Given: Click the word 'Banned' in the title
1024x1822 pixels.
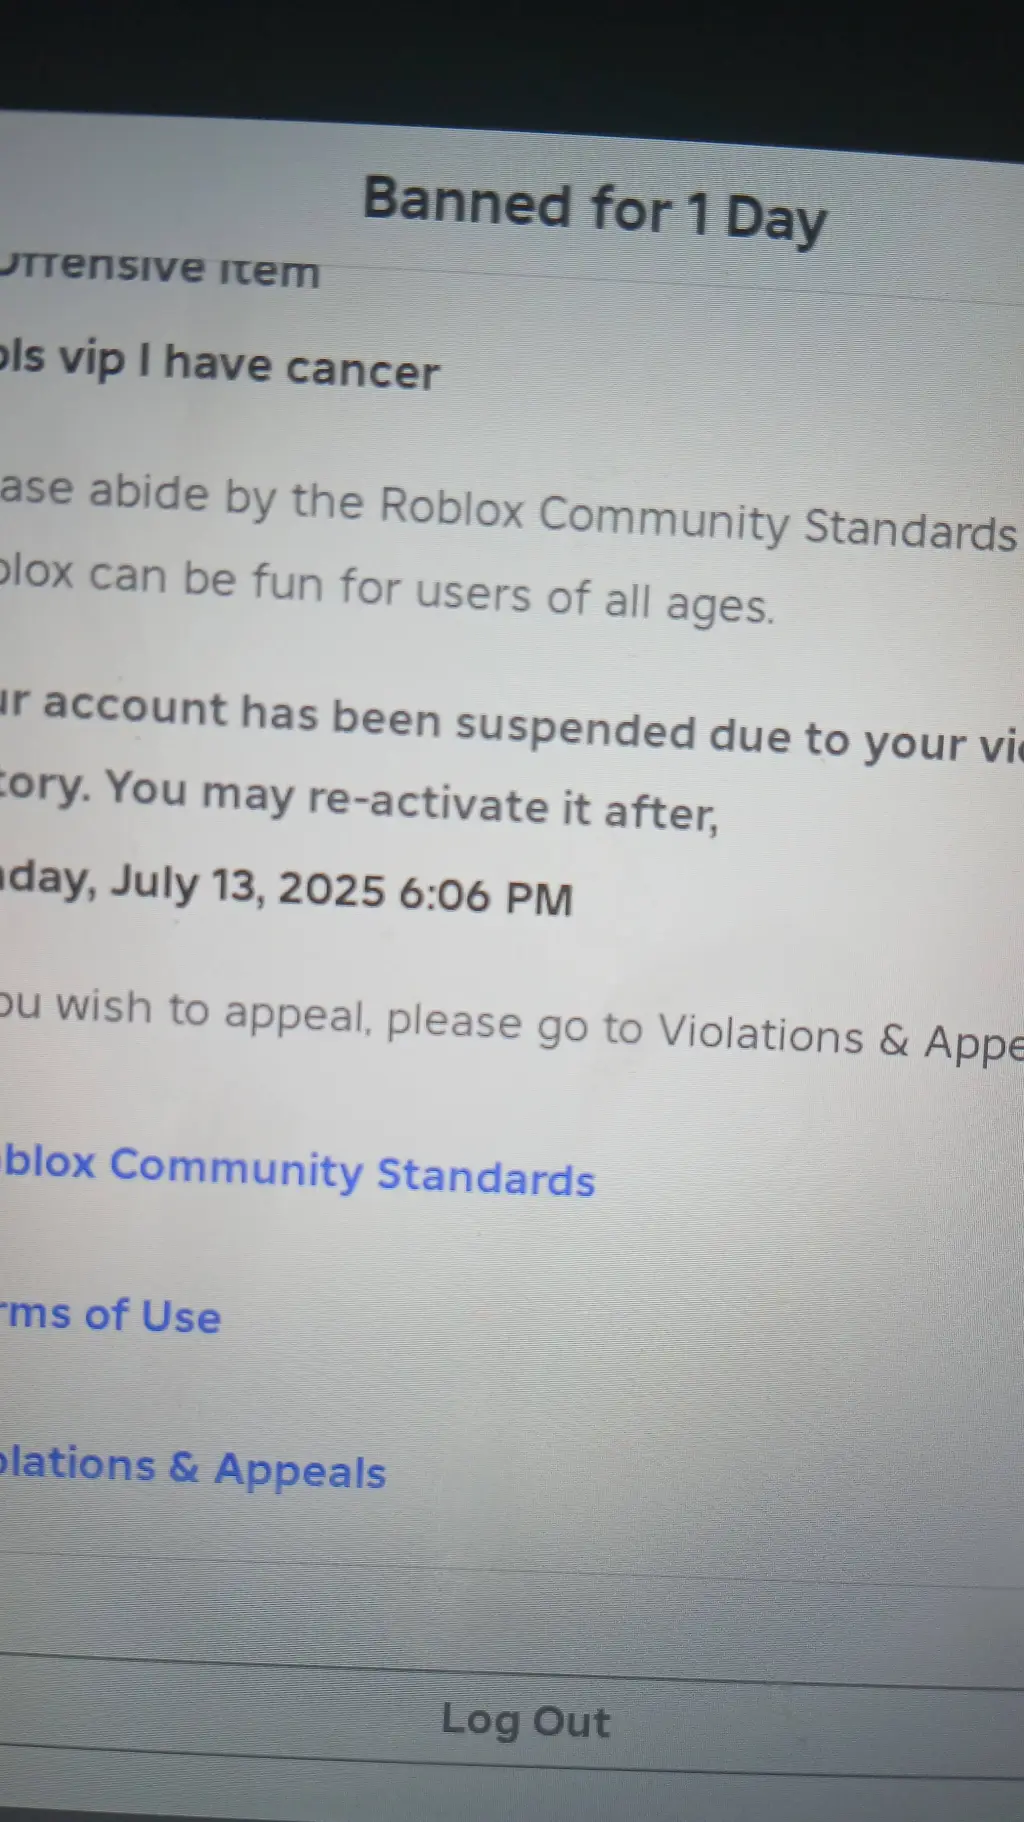Looking at the screenshot, I should click(x=467, y=202).
